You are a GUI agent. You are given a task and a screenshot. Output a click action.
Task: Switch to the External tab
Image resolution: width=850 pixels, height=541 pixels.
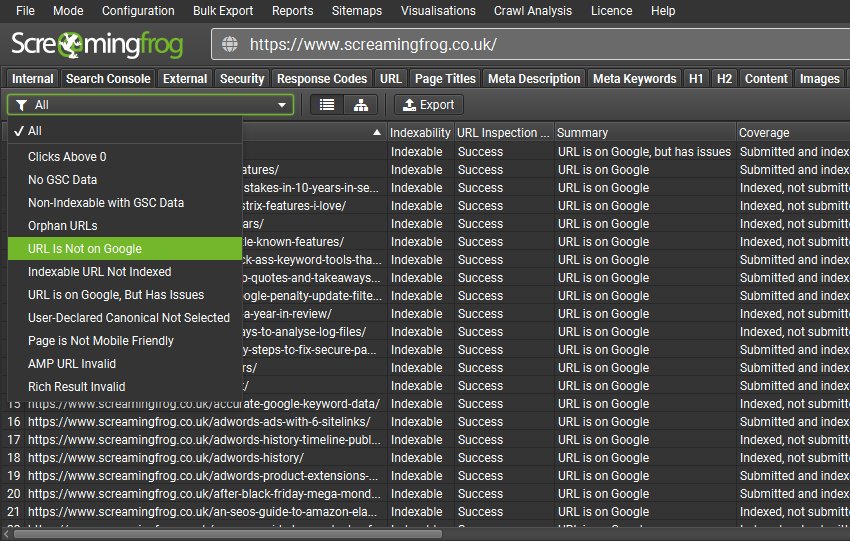pyautogui.click(x=185, y=79)
